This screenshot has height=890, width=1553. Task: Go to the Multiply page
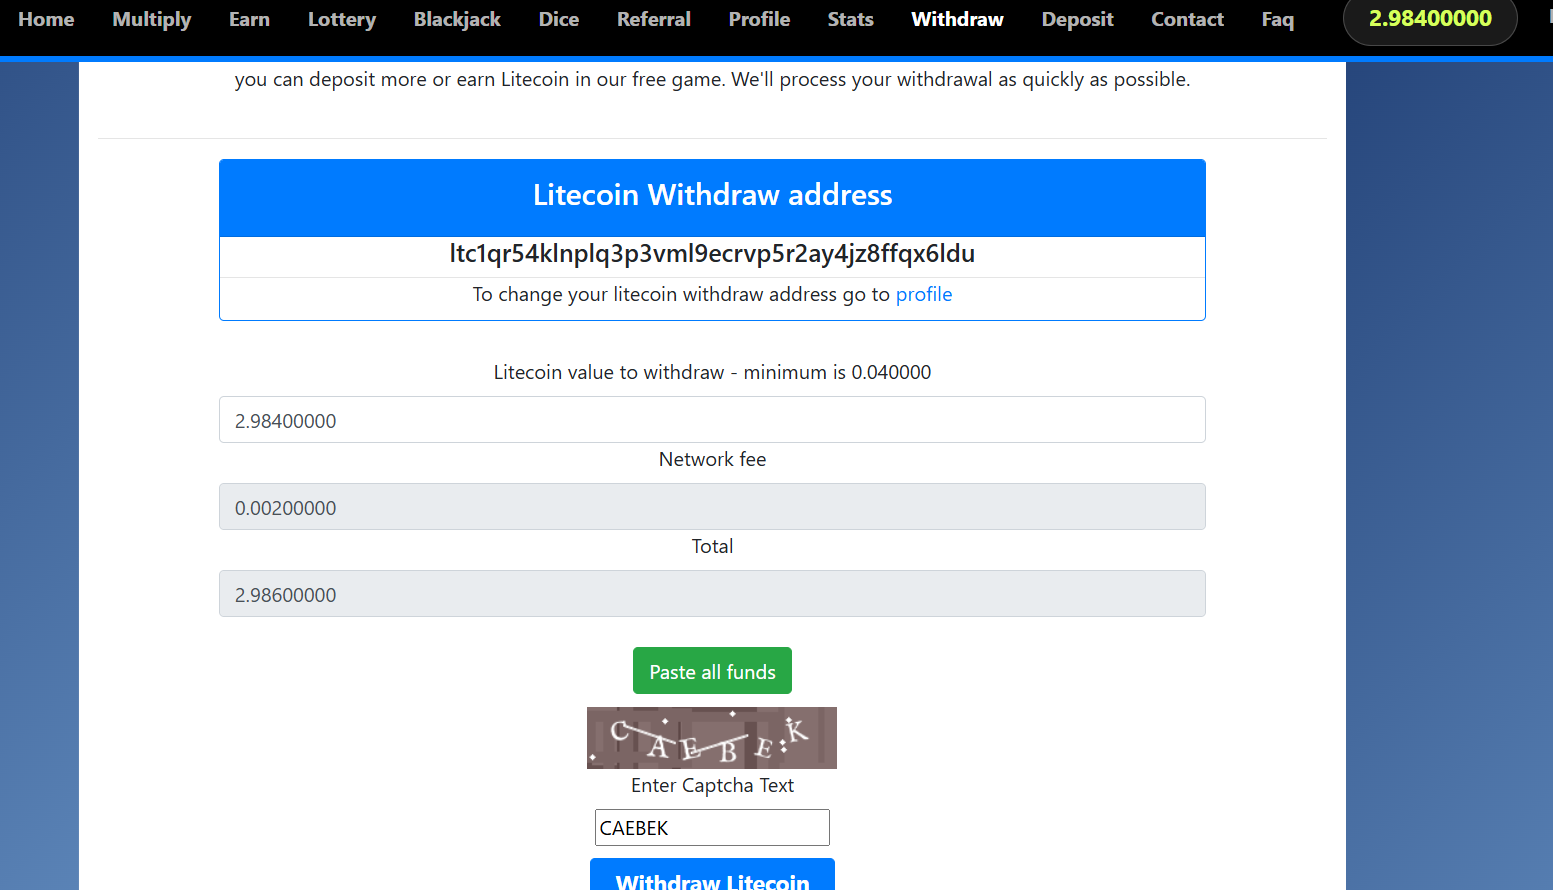[x=152, y=20]
